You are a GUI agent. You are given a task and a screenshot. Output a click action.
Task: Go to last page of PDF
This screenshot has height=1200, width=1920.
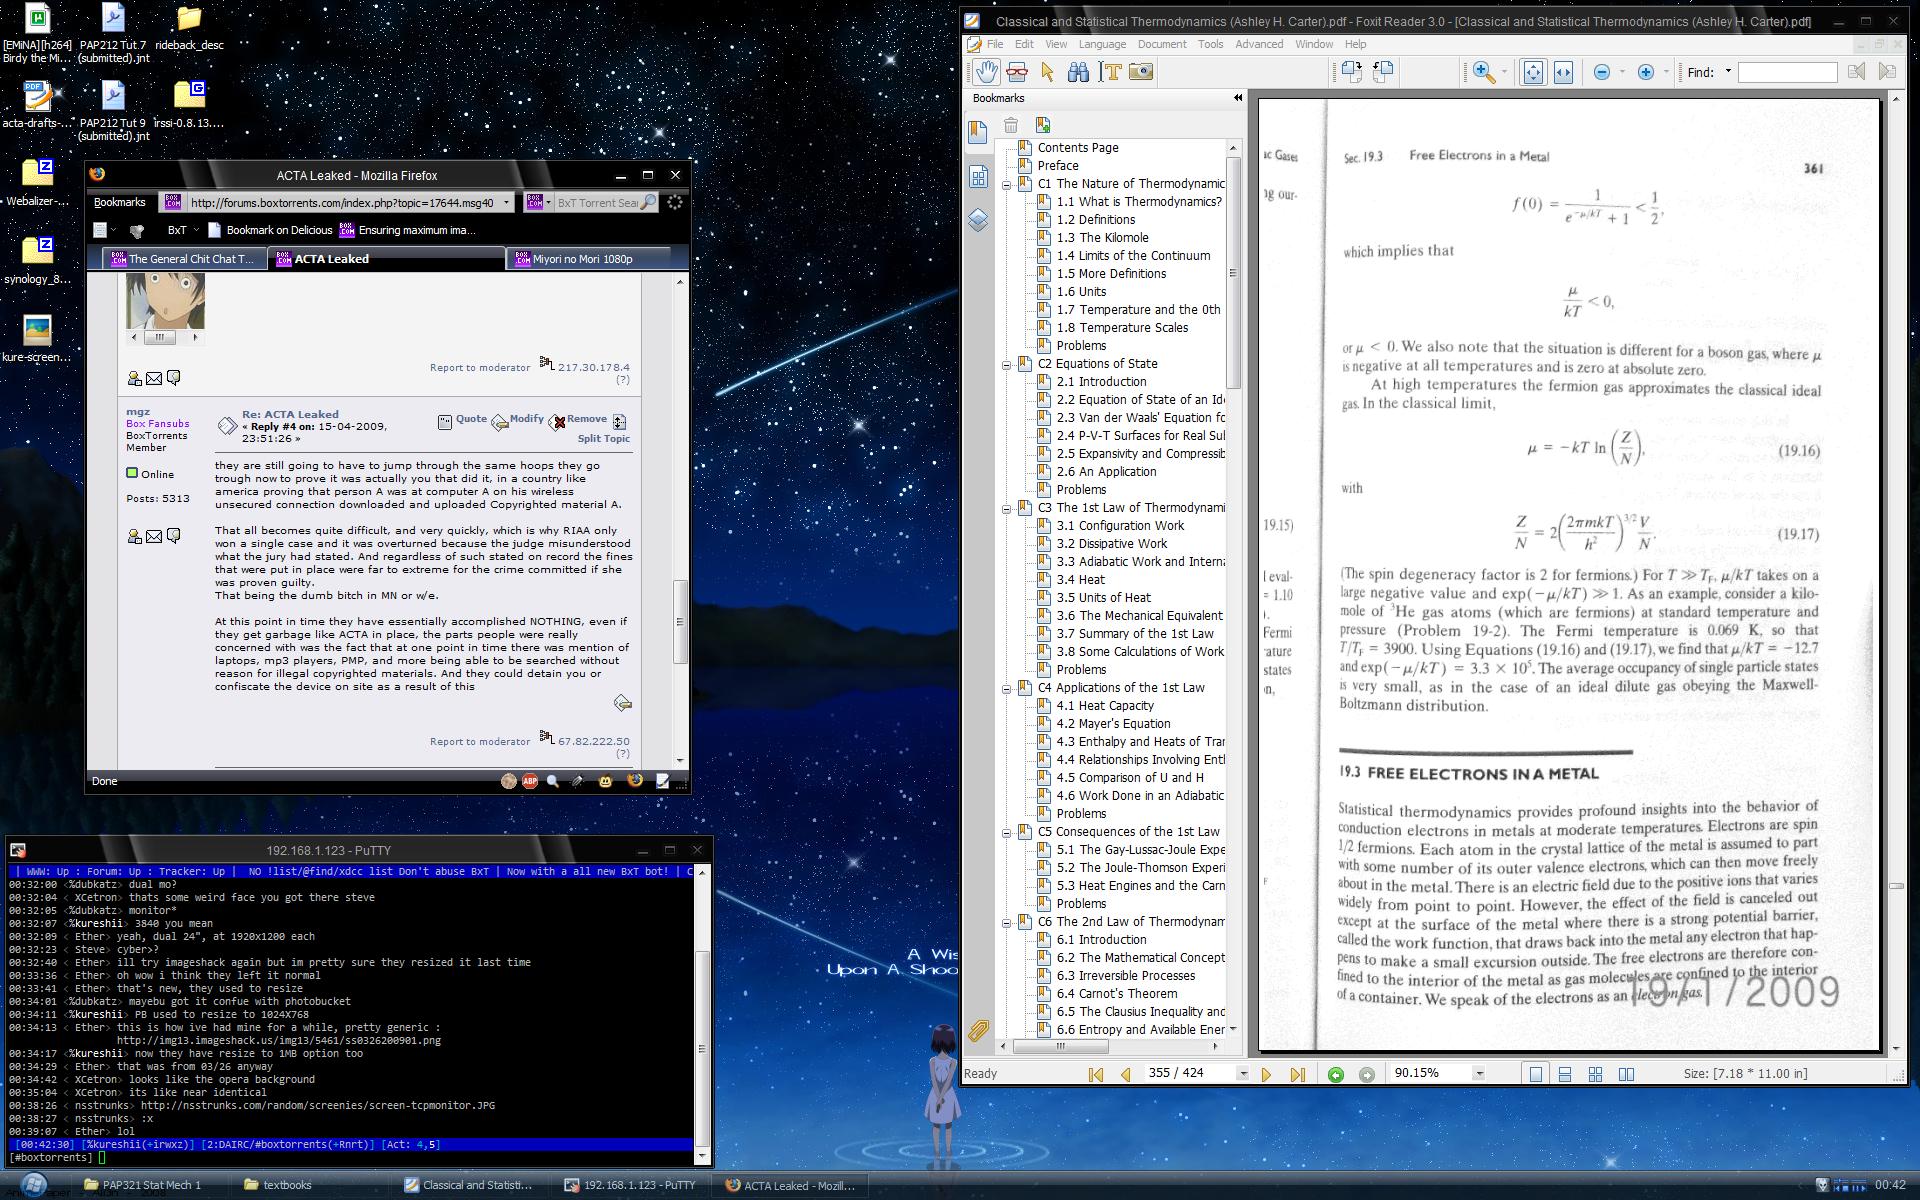[x=1298, y=1074]
